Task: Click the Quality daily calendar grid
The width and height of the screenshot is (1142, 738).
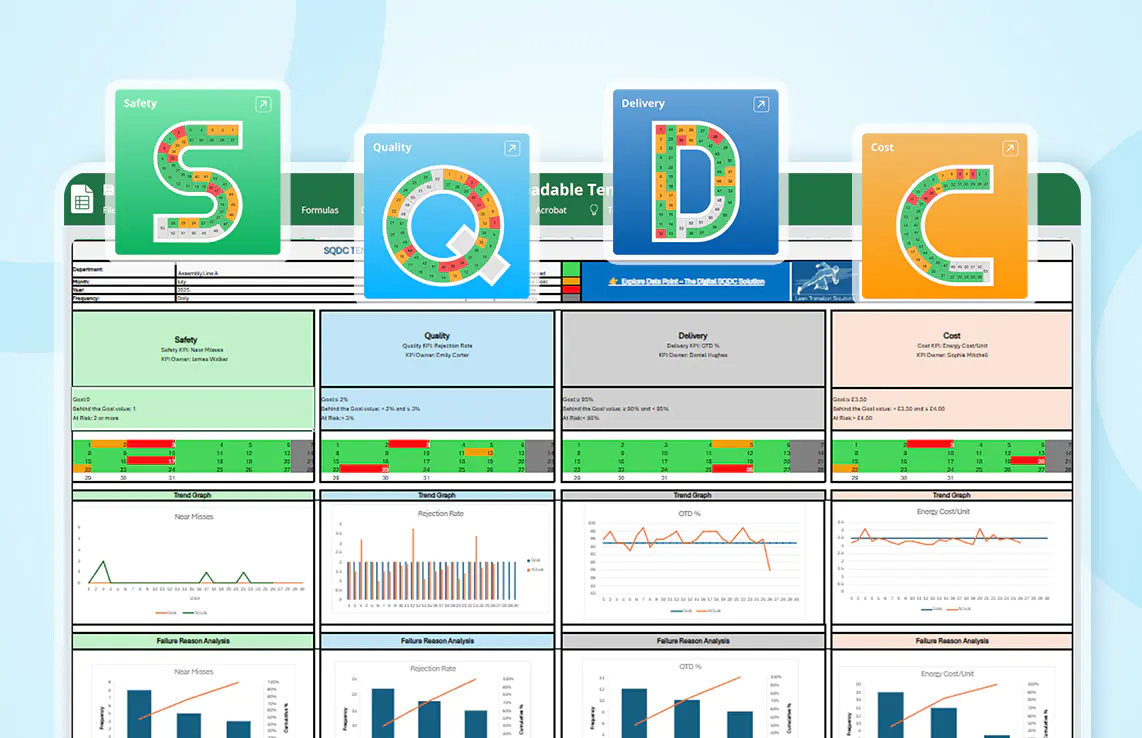Action: 437,460
